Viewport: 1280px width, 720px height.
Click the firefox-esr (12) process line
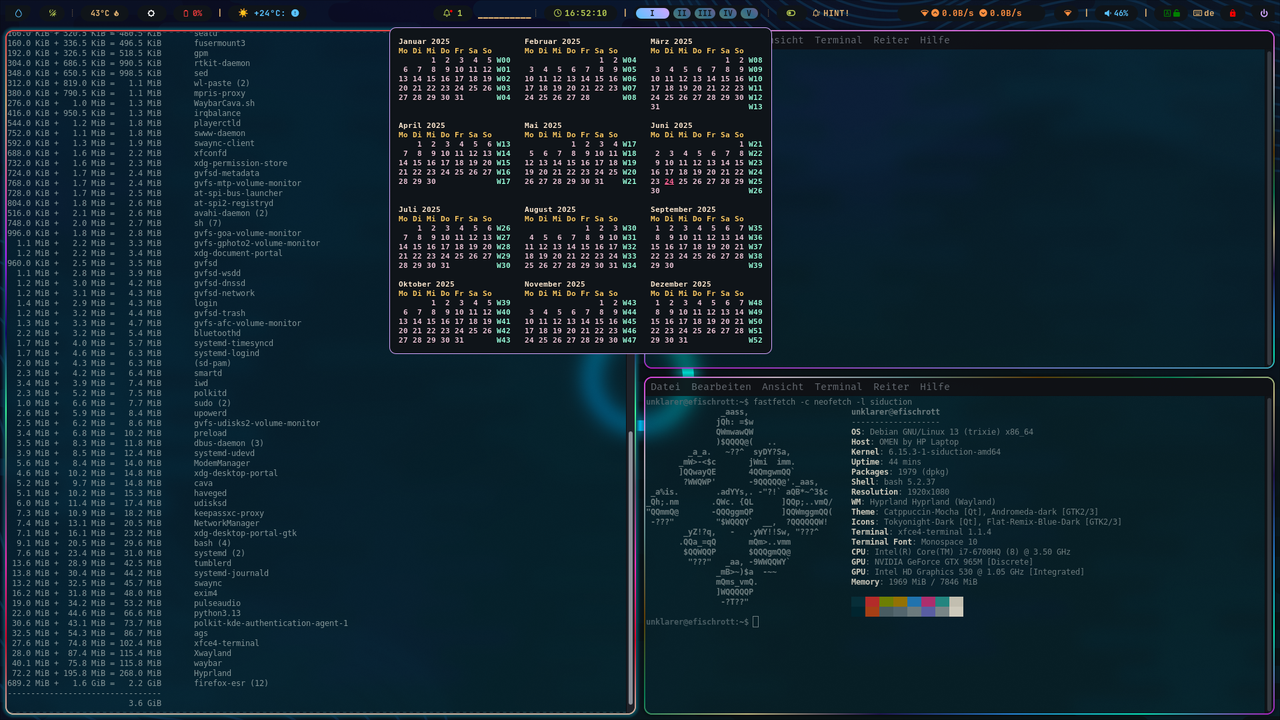coord(138,683)
